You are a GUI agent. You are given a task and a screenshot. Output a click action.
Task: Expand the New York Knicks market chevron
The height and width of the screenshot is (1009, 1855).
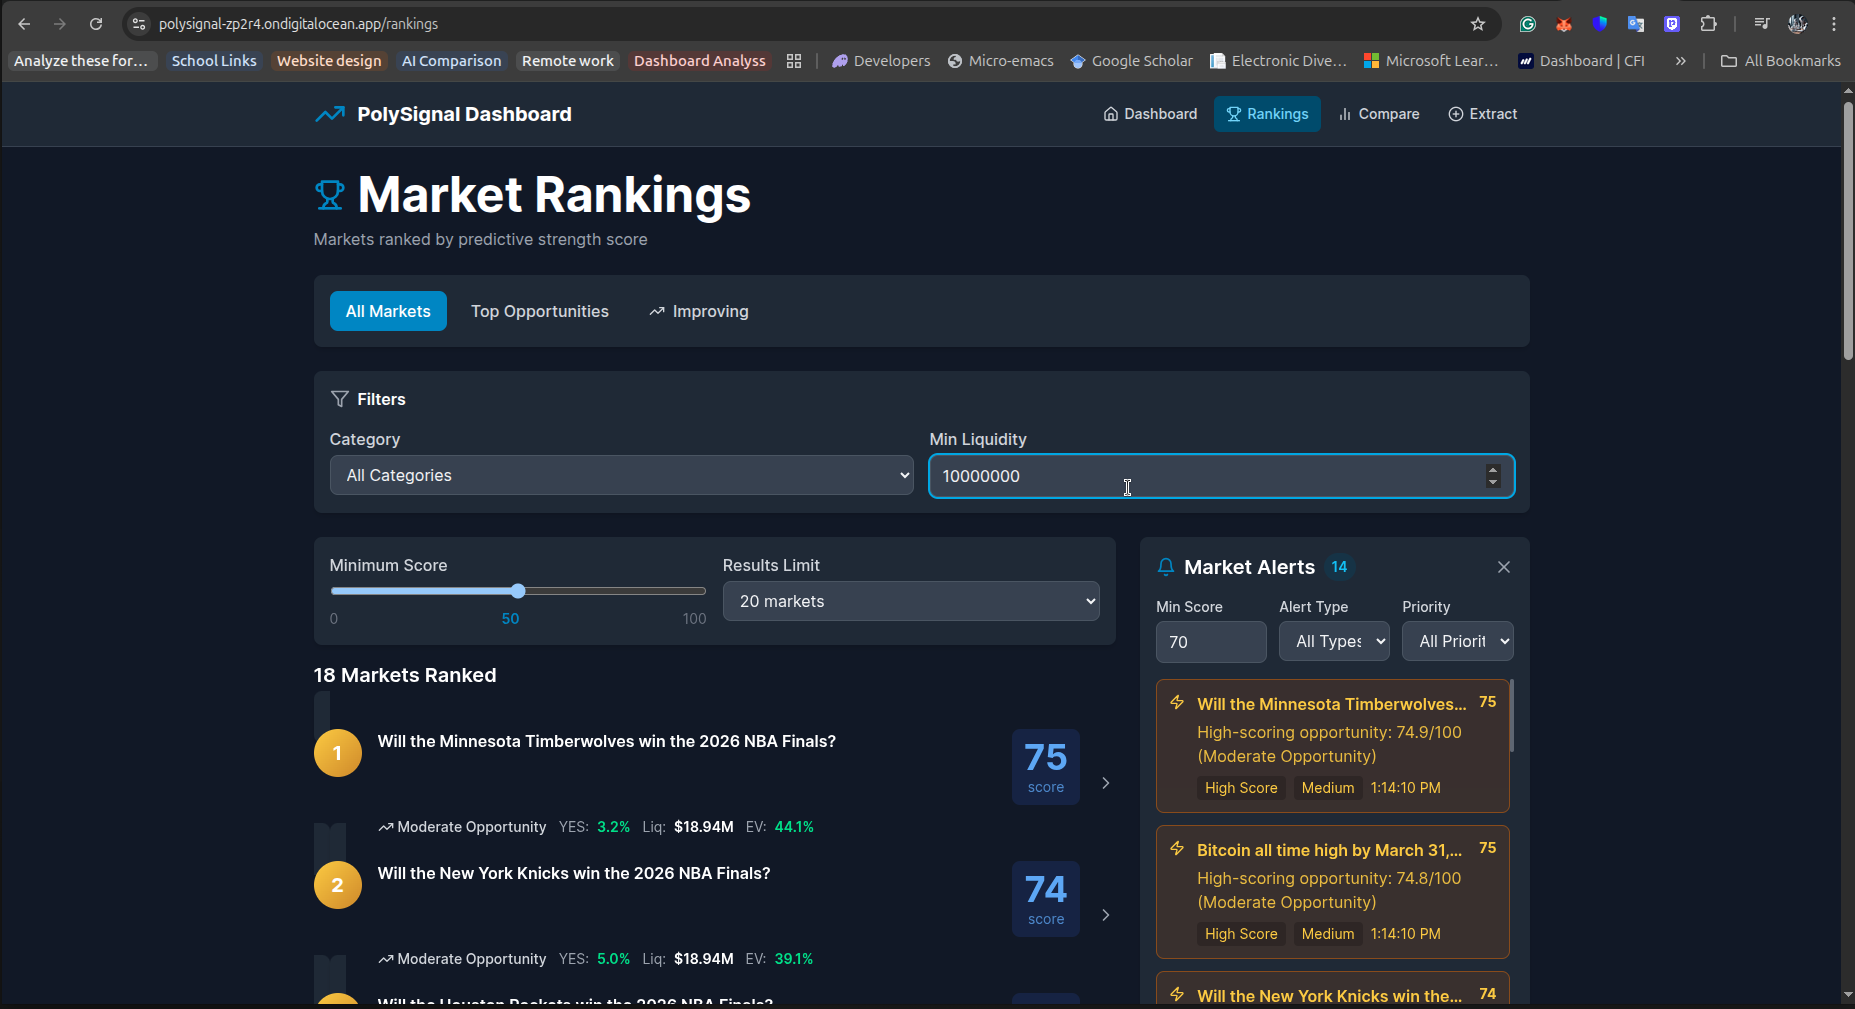pyautogui.click(x=1106, y=915)
